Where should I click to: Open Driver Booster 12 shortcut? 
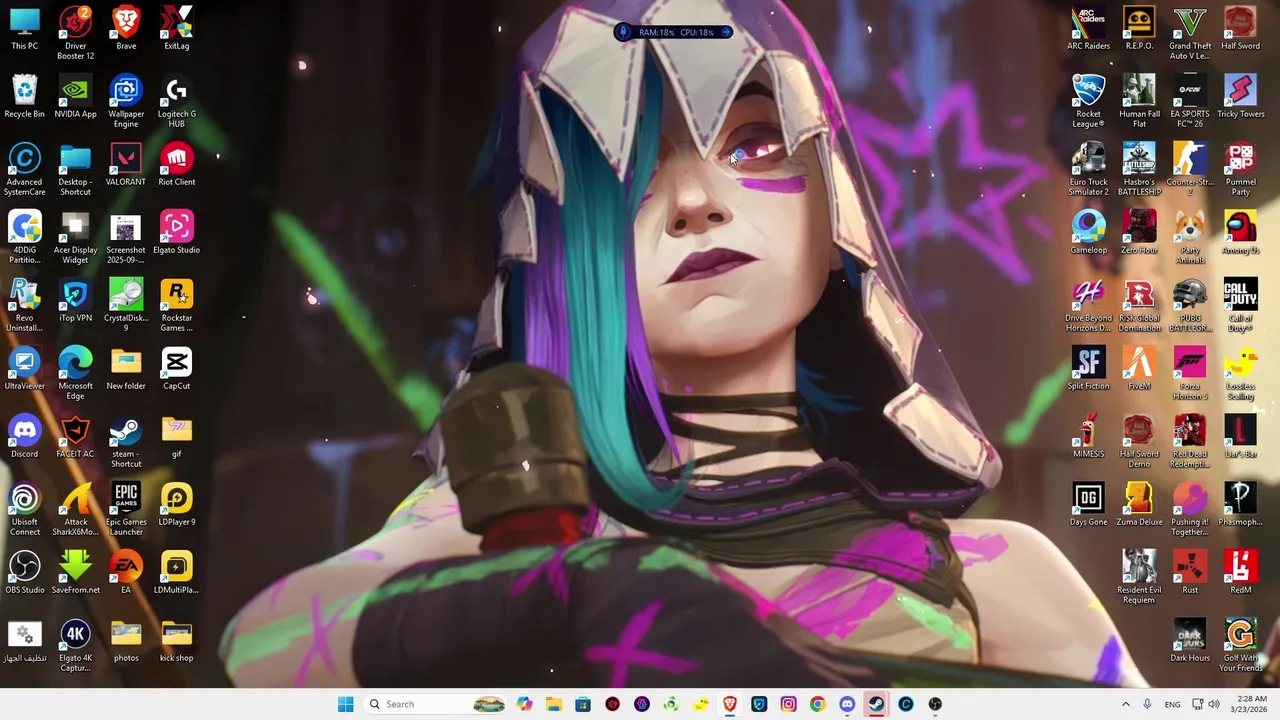point(75,33)
